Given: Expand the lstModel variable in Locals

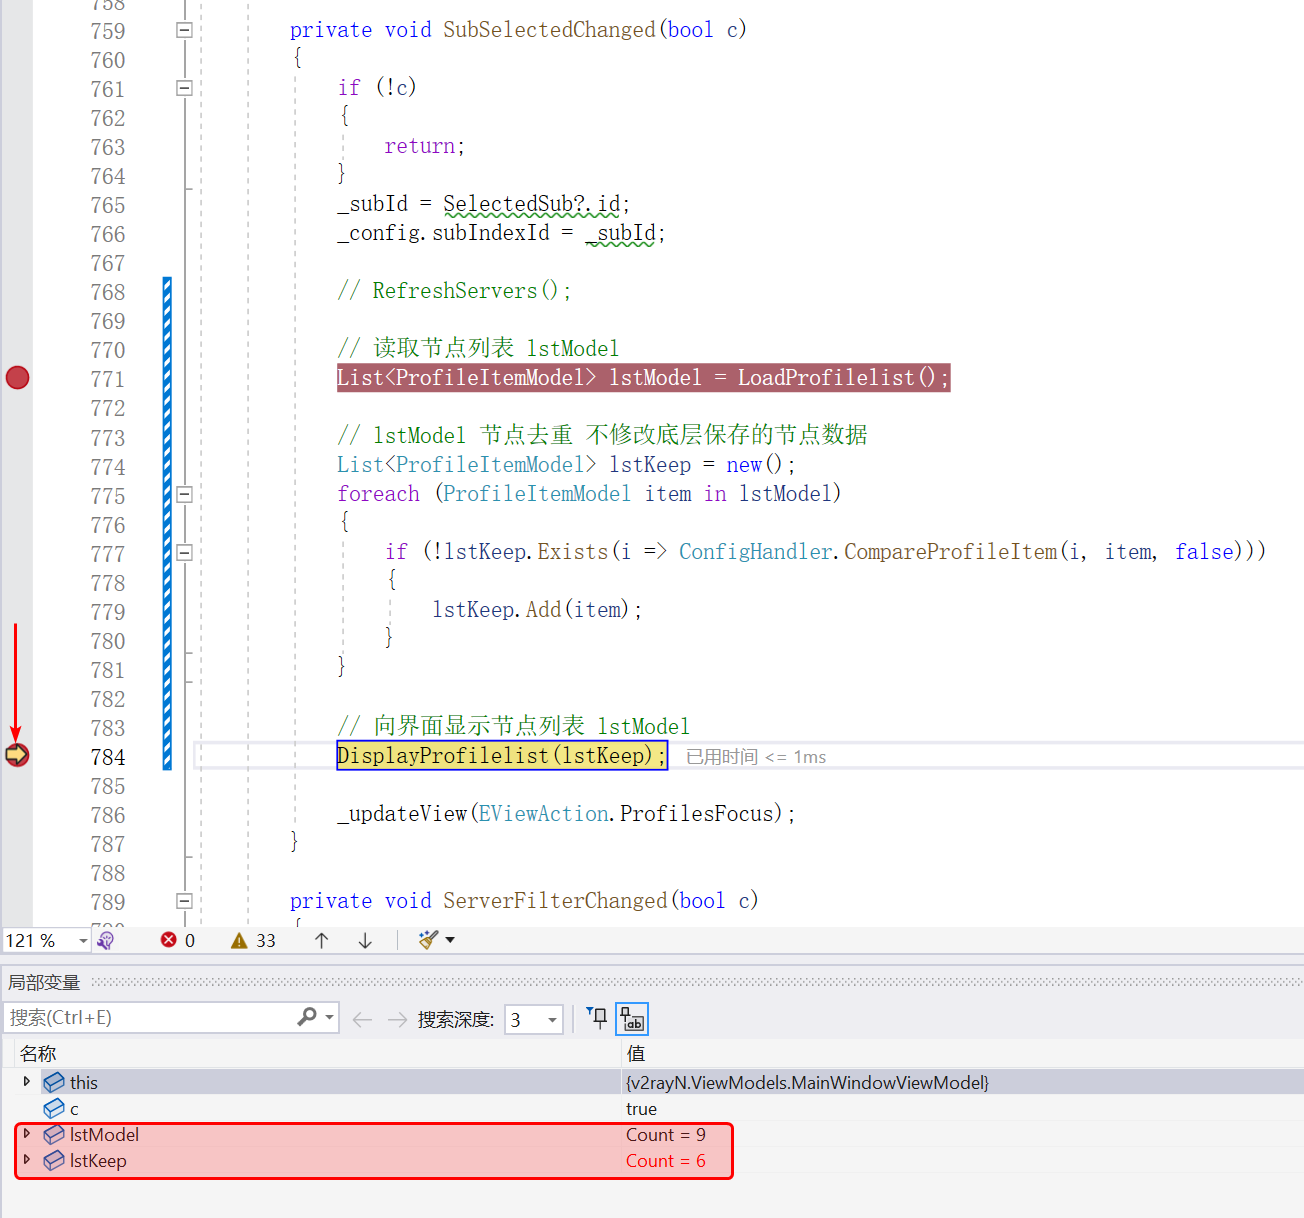Looking at the screenshot, I should [27, 1134].
